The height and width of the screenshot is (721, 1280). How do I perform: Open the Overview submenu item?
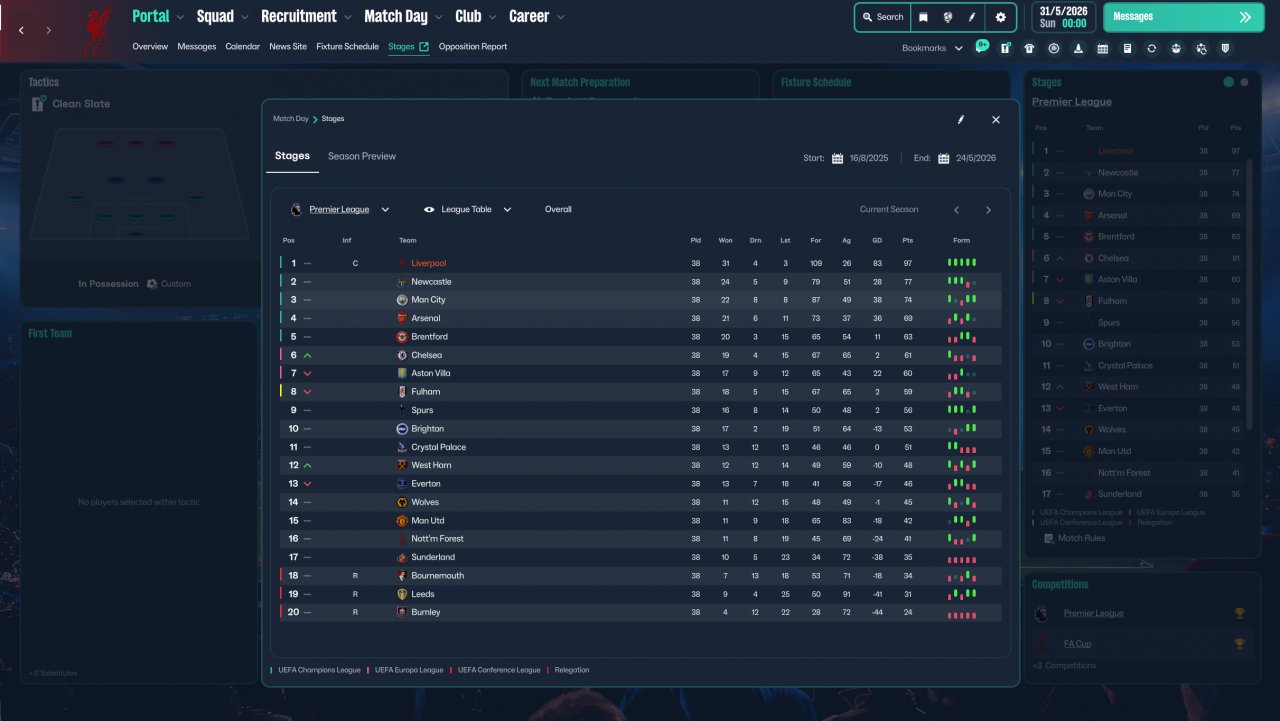tap(150, 46)
